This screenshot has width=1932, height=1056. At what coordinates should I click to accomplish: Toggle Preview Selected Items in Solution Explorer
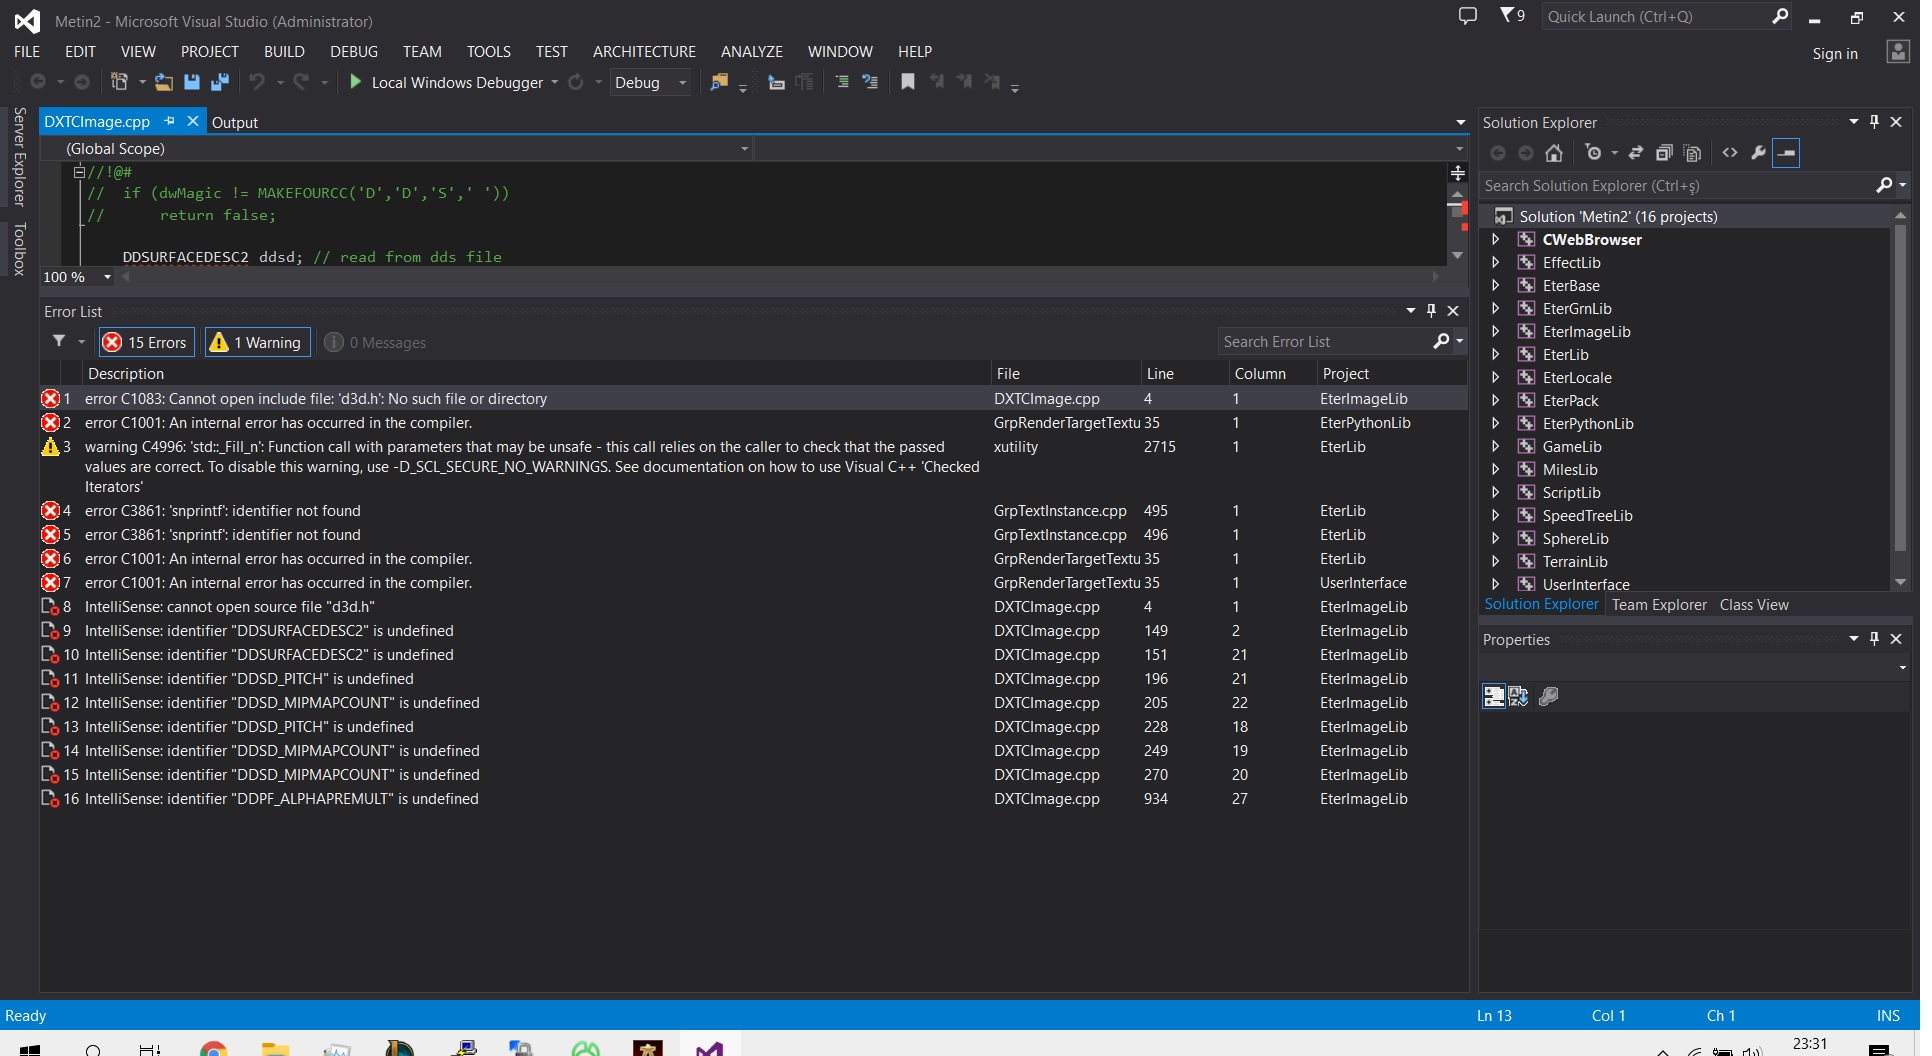point(1786,153)
